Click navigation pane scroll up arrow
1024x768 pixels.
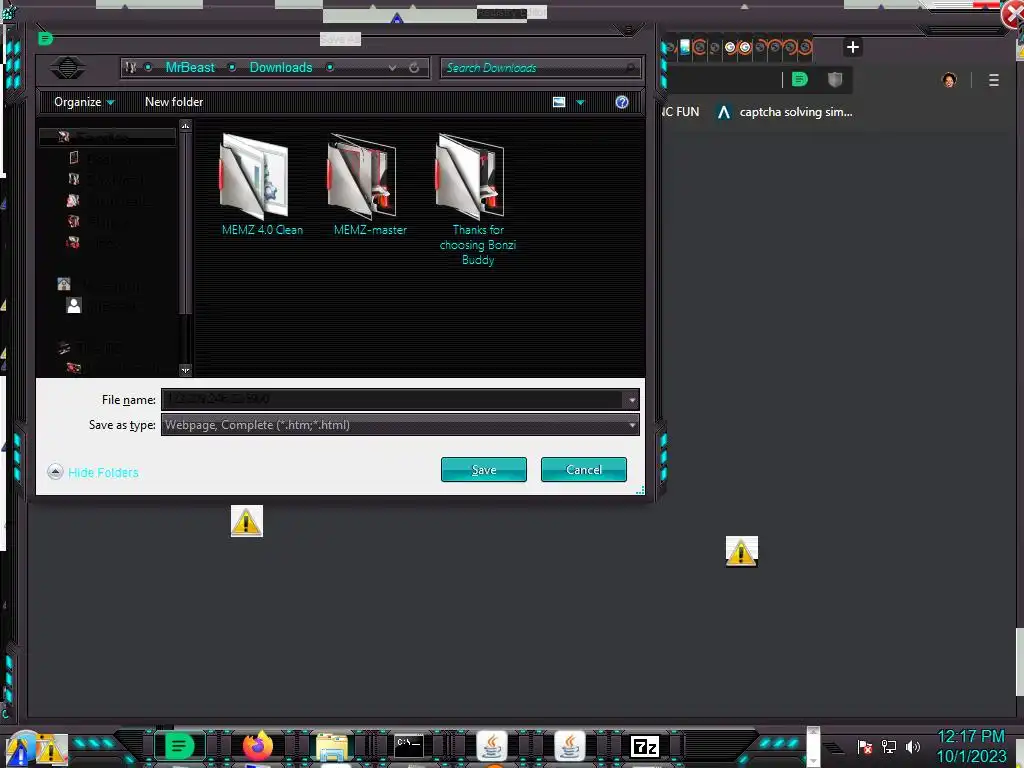(x=185, y=125)
